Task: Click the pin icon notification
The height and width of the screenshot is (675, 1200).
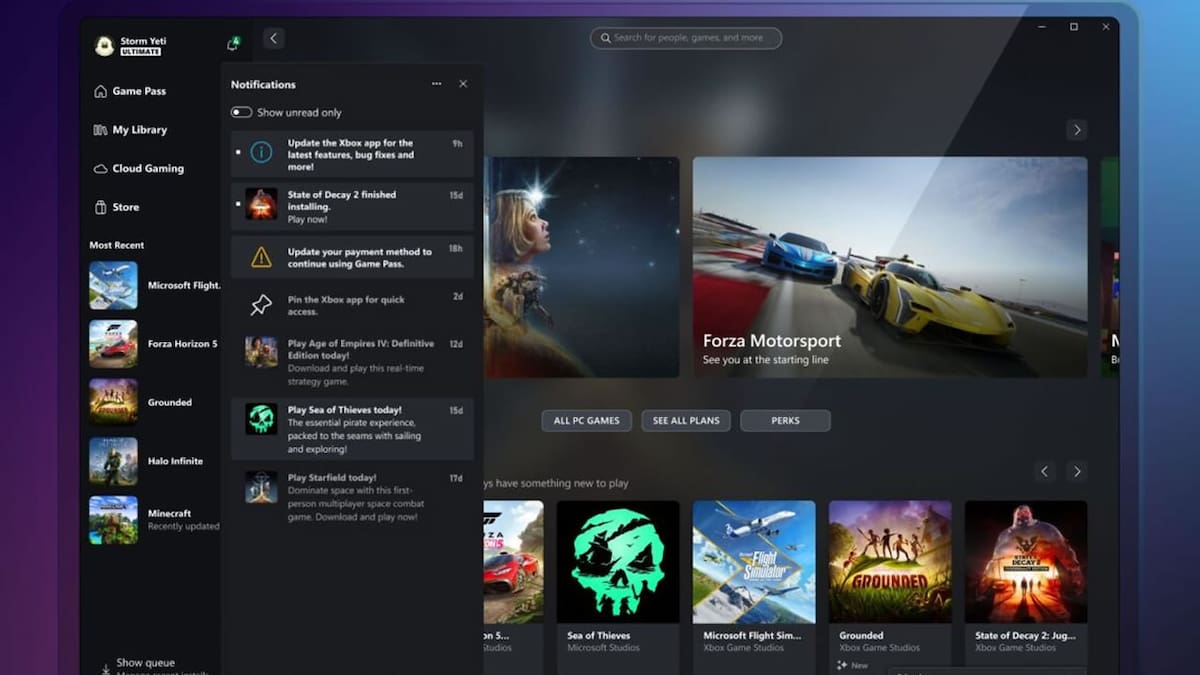Action: (261, 305)
